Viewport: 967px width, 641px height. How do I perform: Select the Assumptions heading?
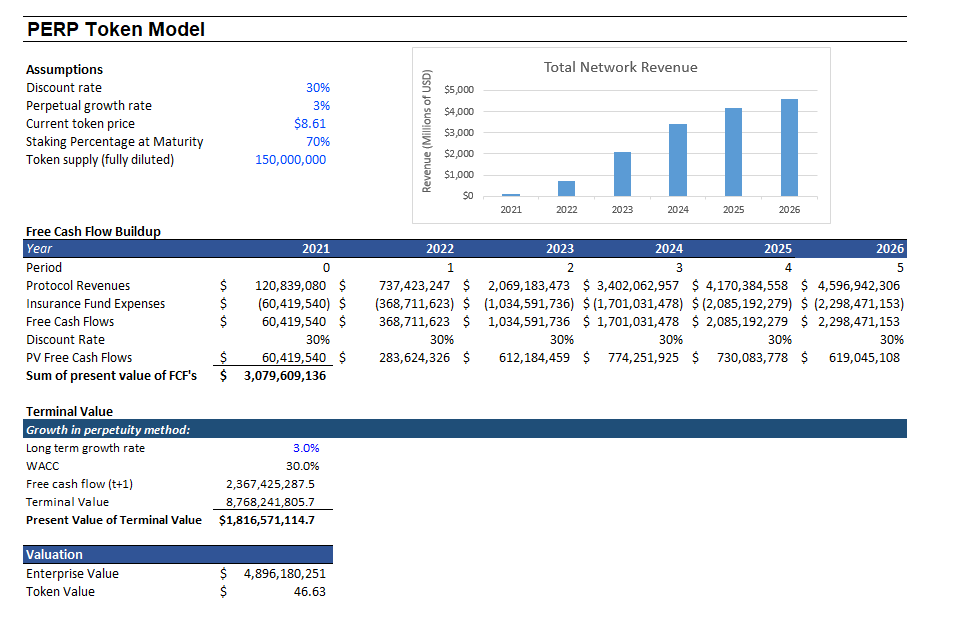64,70
